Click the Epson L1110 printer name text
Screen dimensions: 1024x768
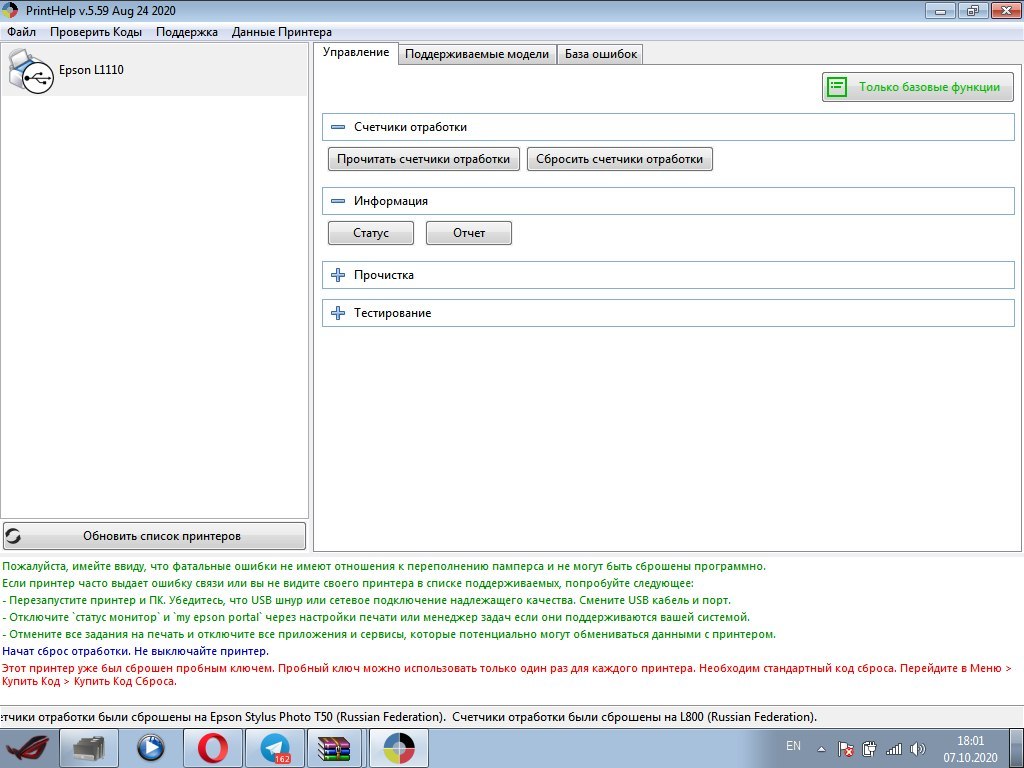pyautogui.click(x=91, y=70)
